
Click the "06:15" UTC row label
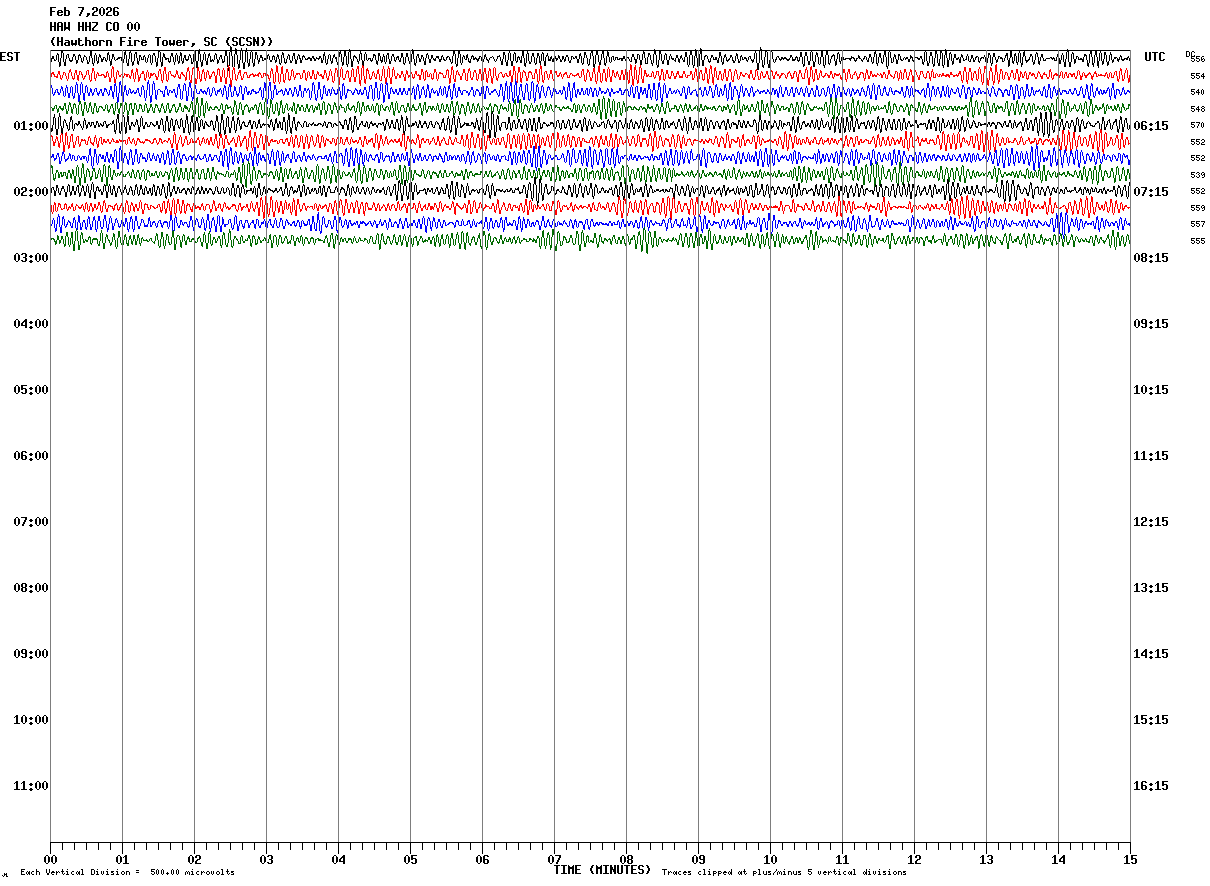pyautogui.click(x=1151, y=126)
